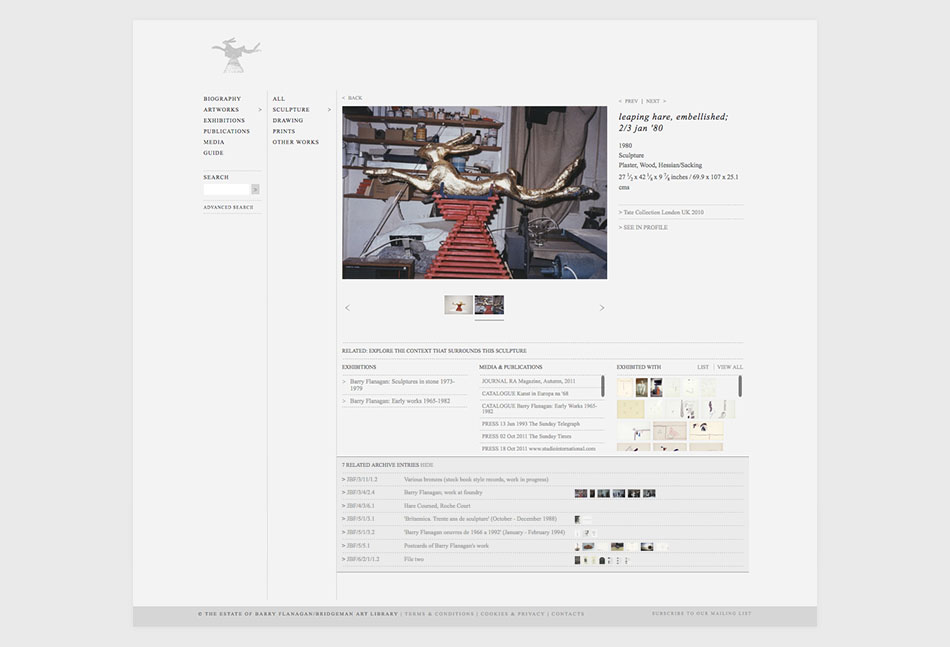Click Hare Coursed, Roche Court entry title
950x647 pixels.
[x=437, y=506]
